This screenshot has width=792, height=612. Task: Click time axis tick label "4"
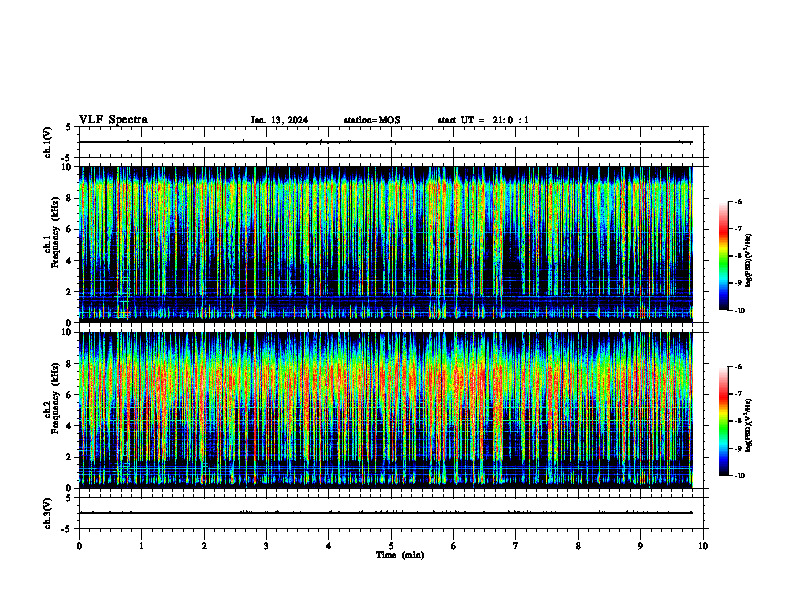[328, 546]
